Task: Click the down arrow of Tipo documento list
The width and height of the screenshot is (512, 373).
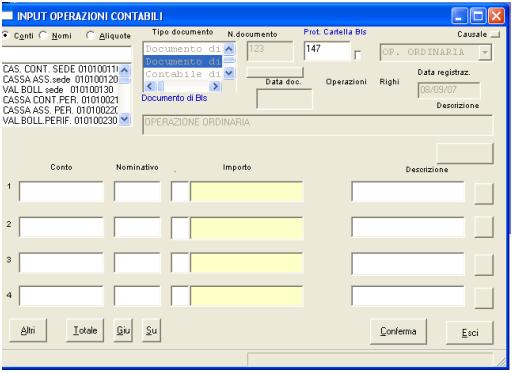Action: click(x=229, y=73)
